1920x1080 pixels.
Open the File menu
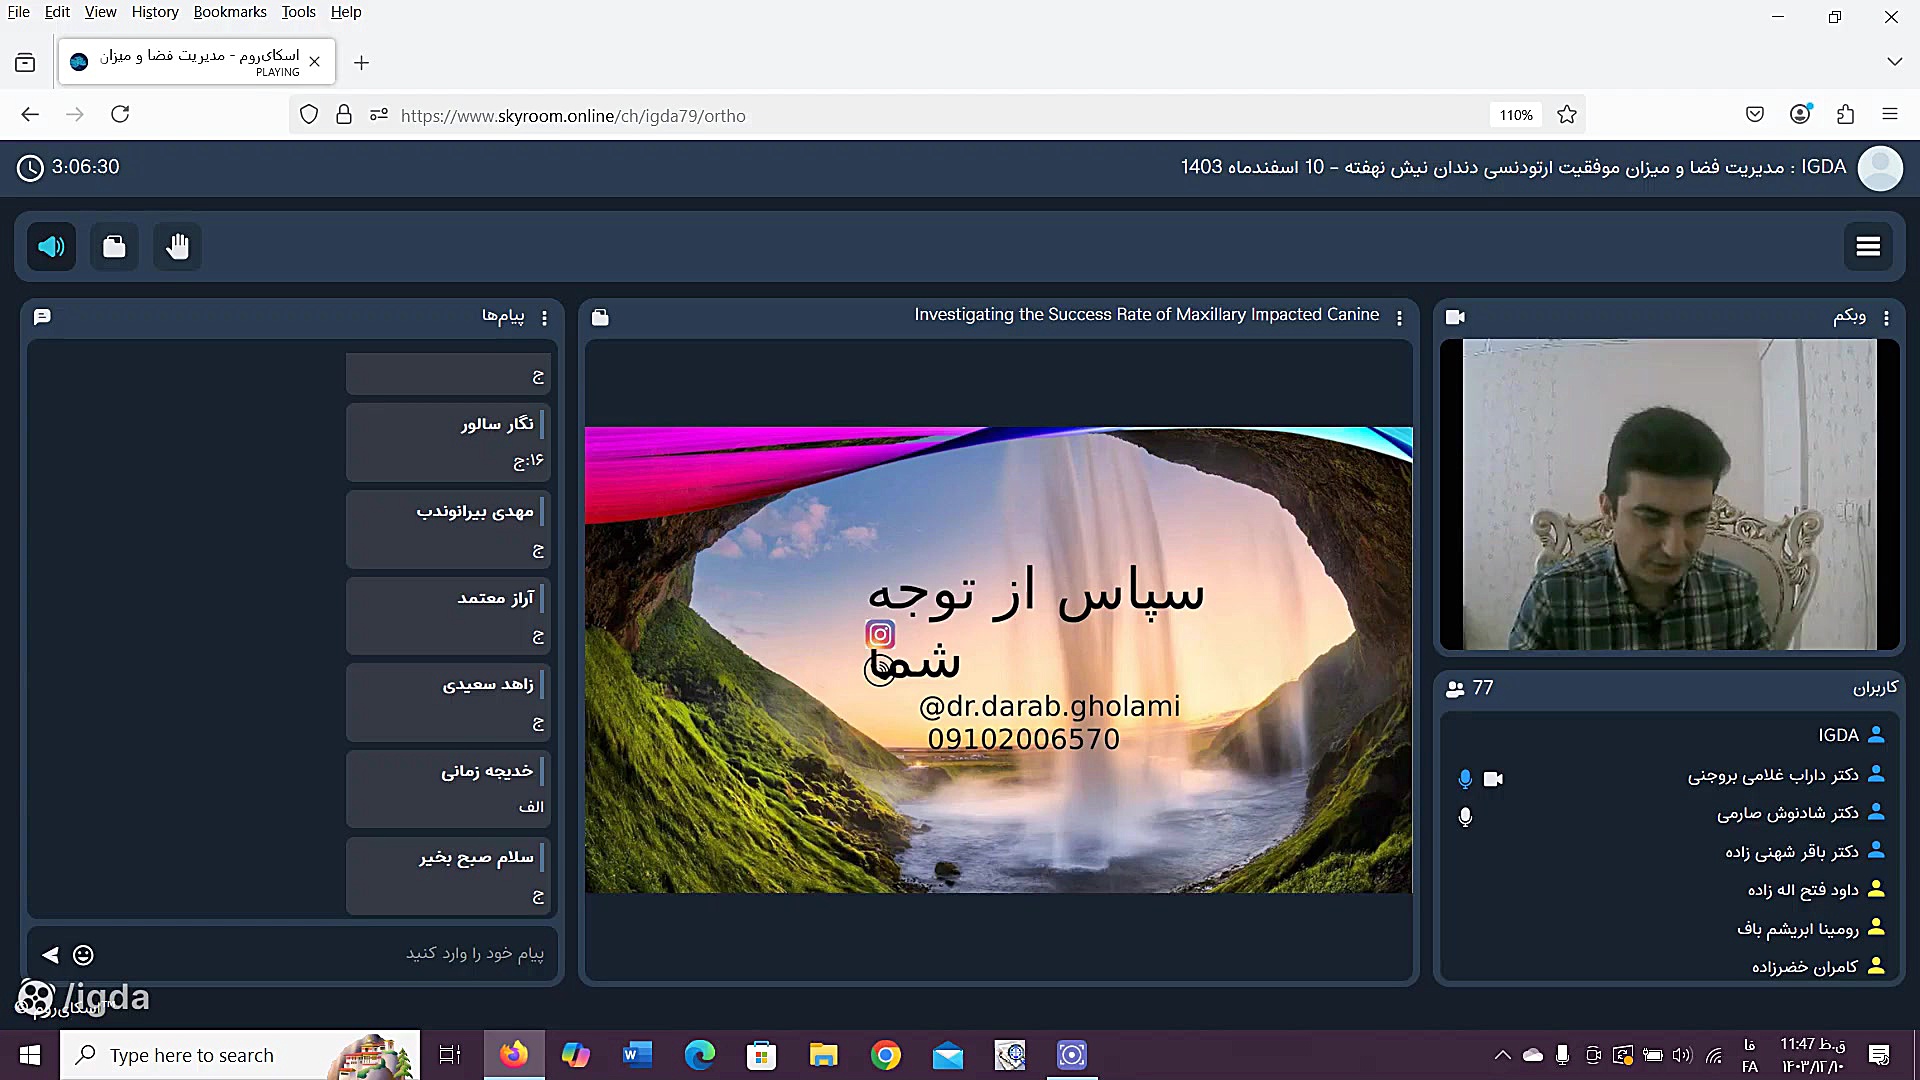coord(18,12)
